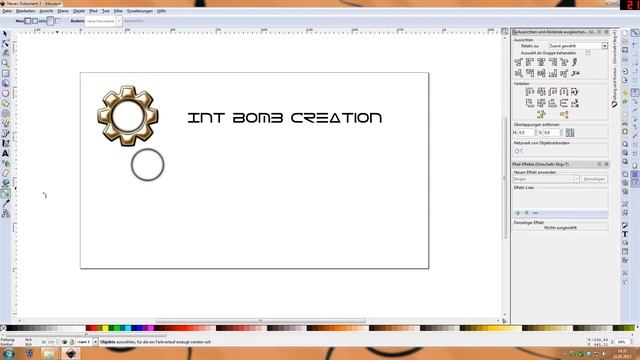Image resolution: width=640 pixels, height=360 pixels.
Task: Select the Pencil freehand tool
Action: point(5,123)
